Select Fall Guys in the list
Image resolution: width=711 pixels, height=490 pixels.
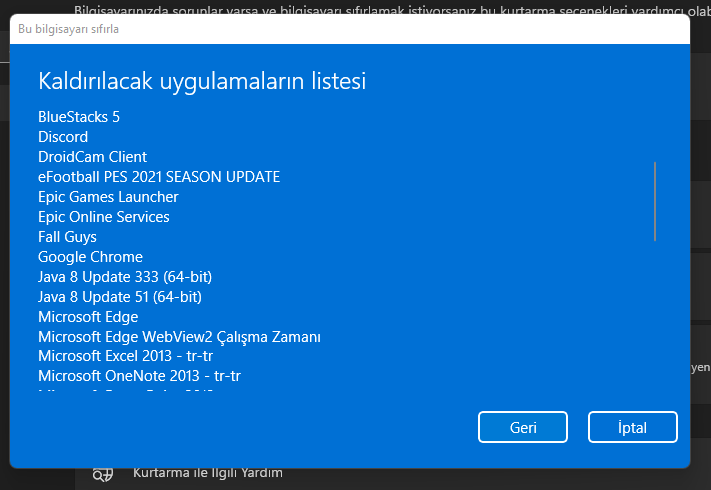[x=67, y=237]
